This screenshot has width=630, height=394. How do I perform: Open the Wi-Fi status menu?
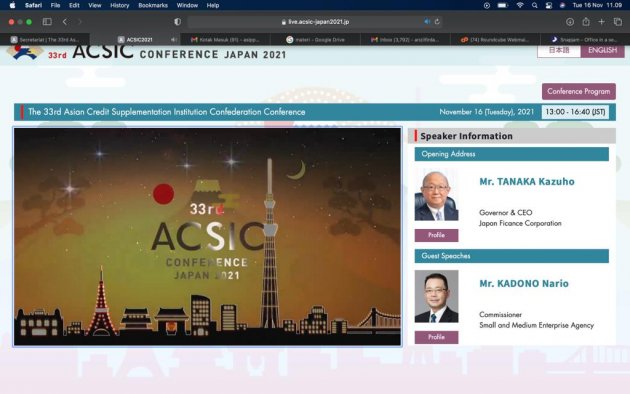(x=520, y=5)
